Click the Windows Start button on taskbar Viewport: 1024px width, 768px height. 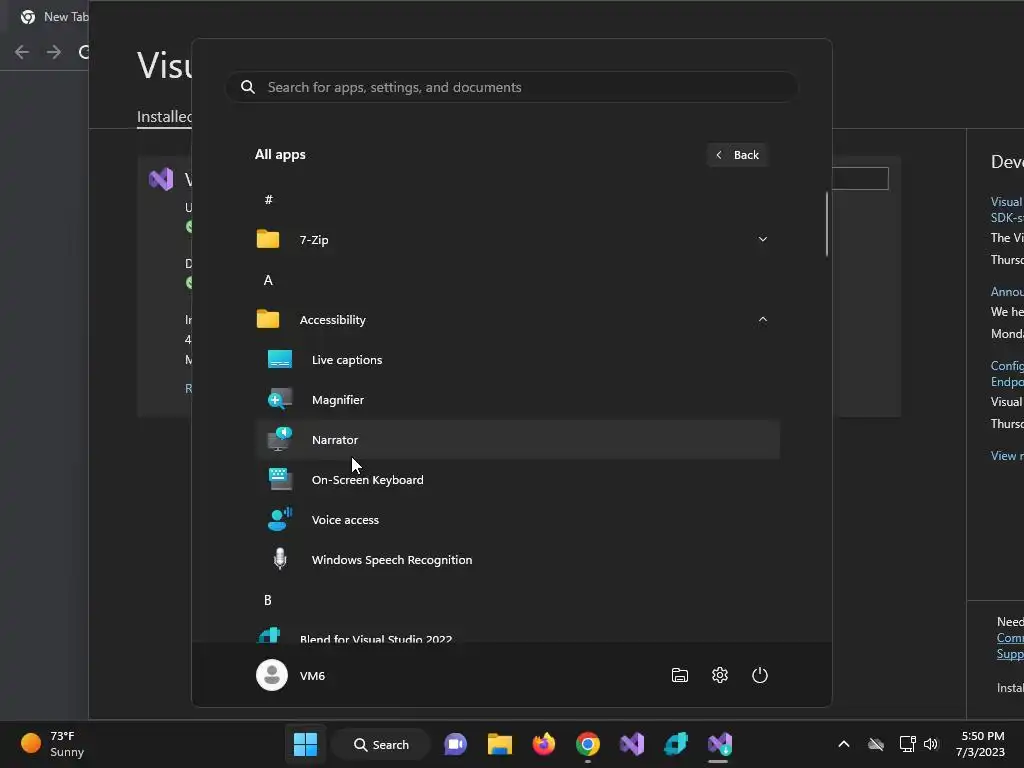pos(305,744)
